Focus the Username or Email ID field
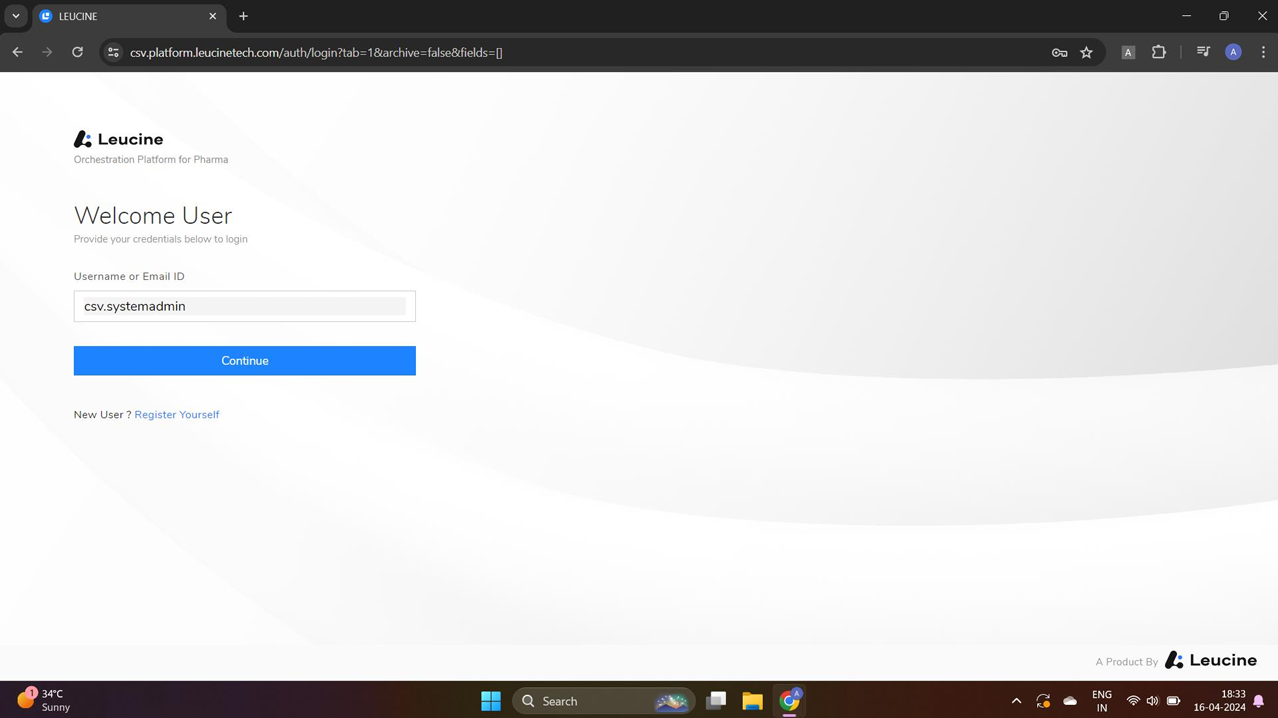The height and width of the screenshot is (718, 1278). coord(244,306)
